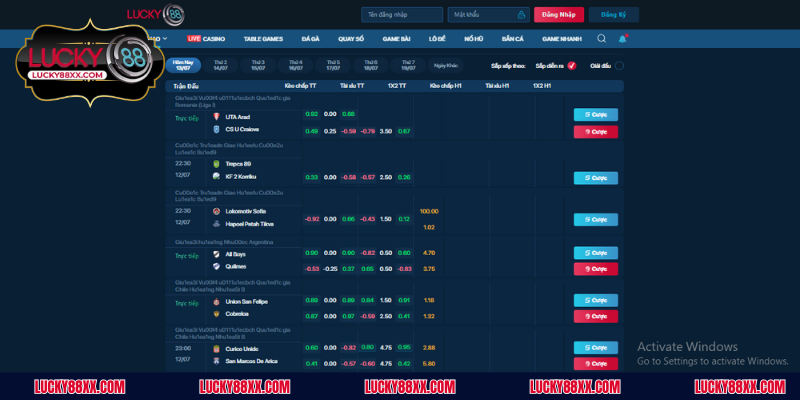
Task: Click blue Cược button in All Boys row
Action: click(x=595, y=253)
